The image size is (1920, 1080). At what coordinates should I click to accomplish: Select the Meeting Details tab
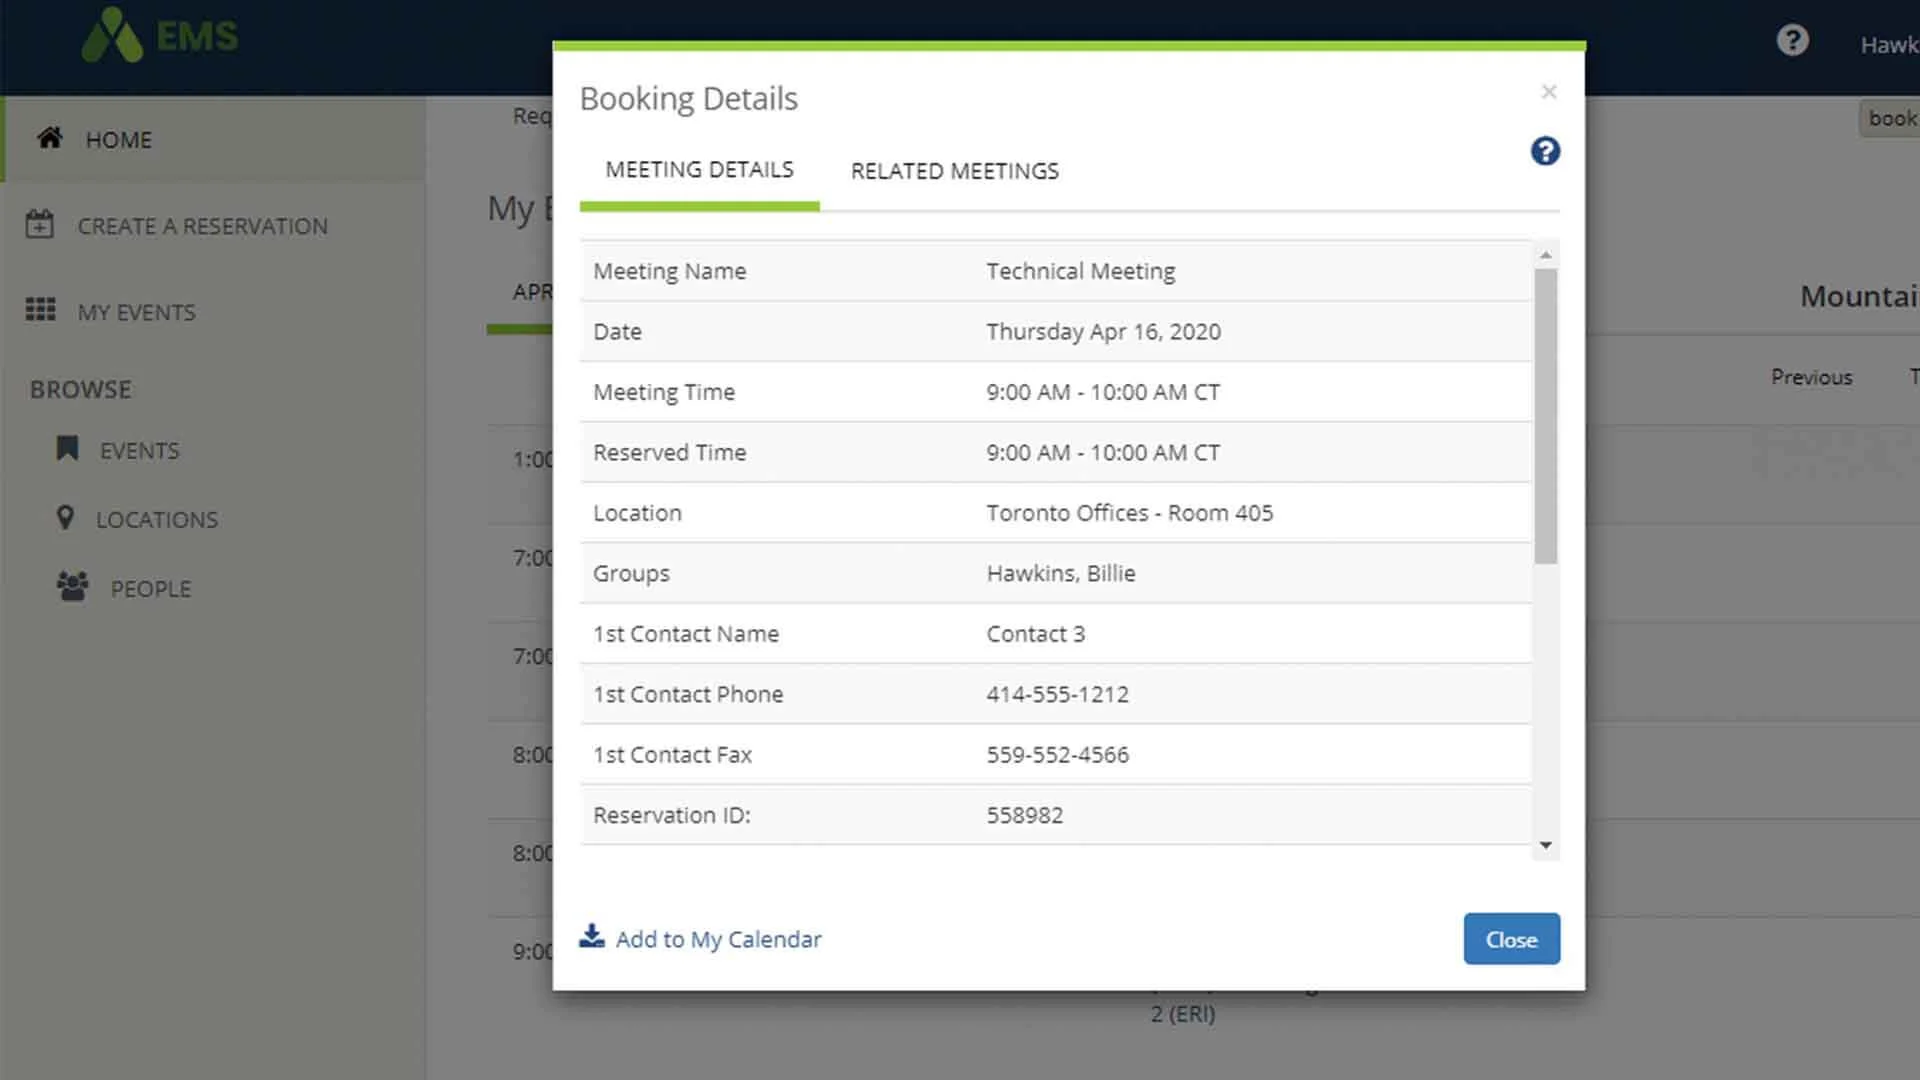tap(699, 169)
